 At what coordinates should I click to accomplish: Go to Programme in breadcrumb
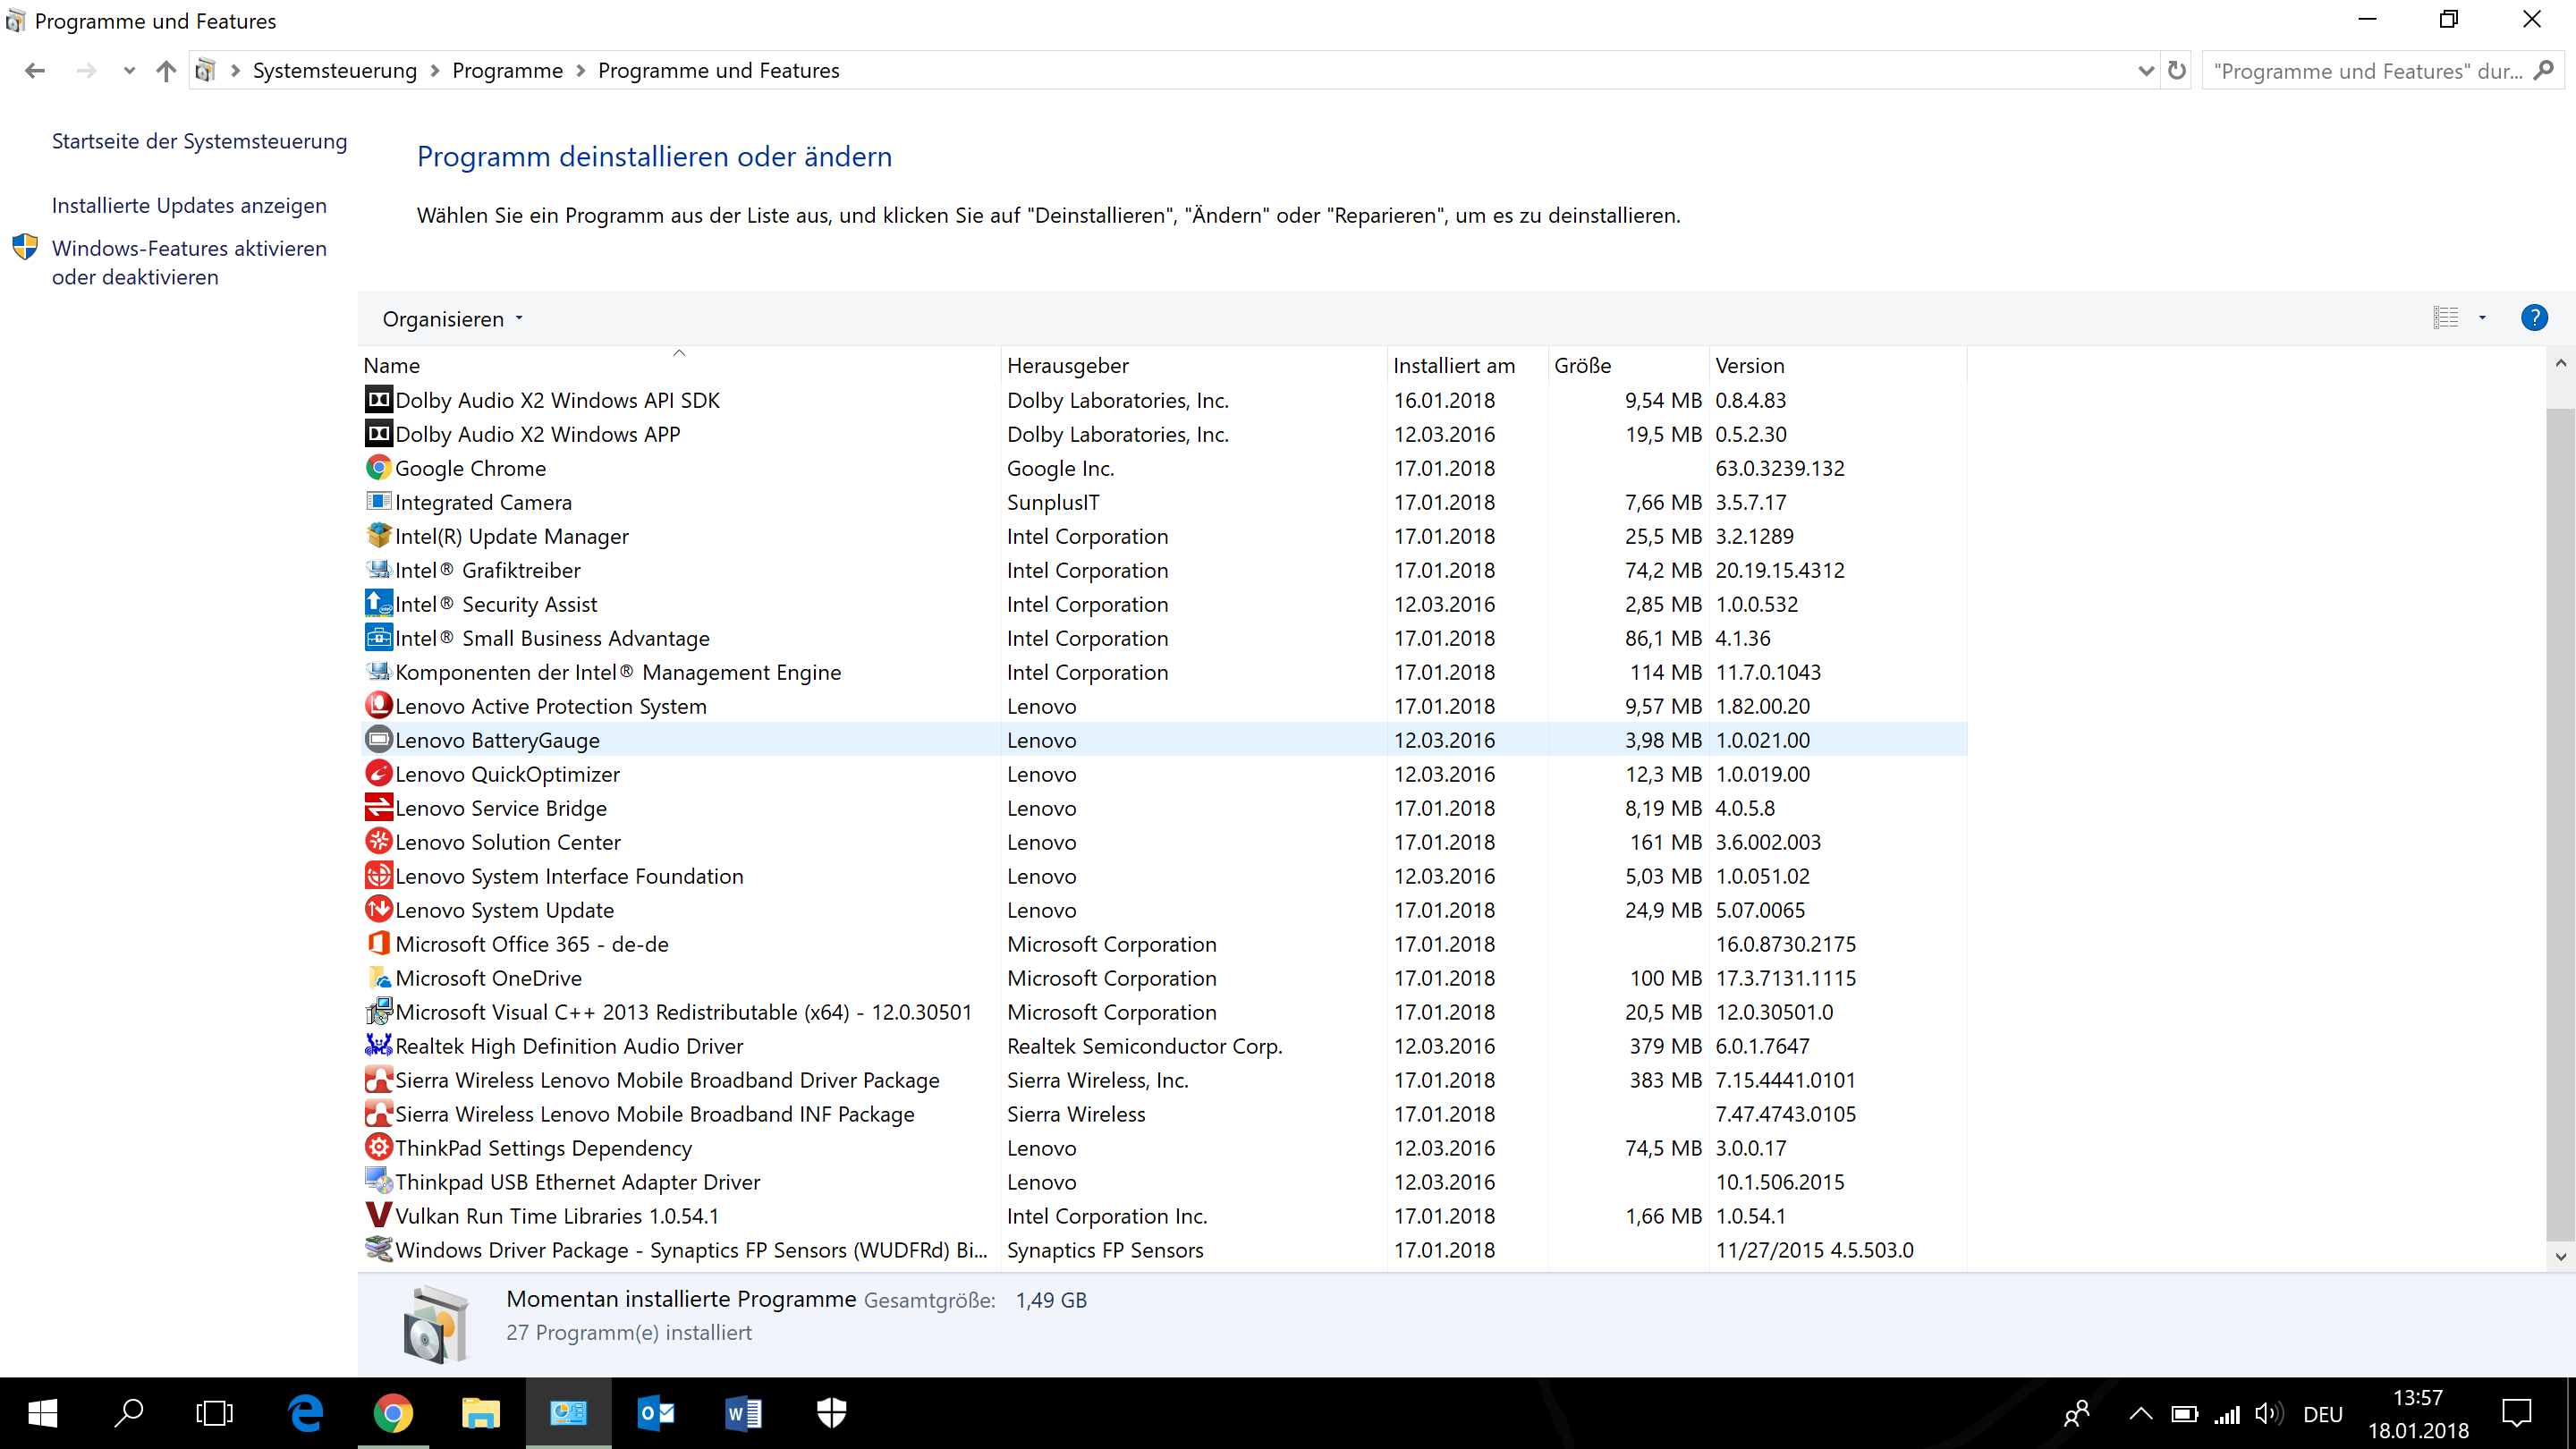point(507,71)
